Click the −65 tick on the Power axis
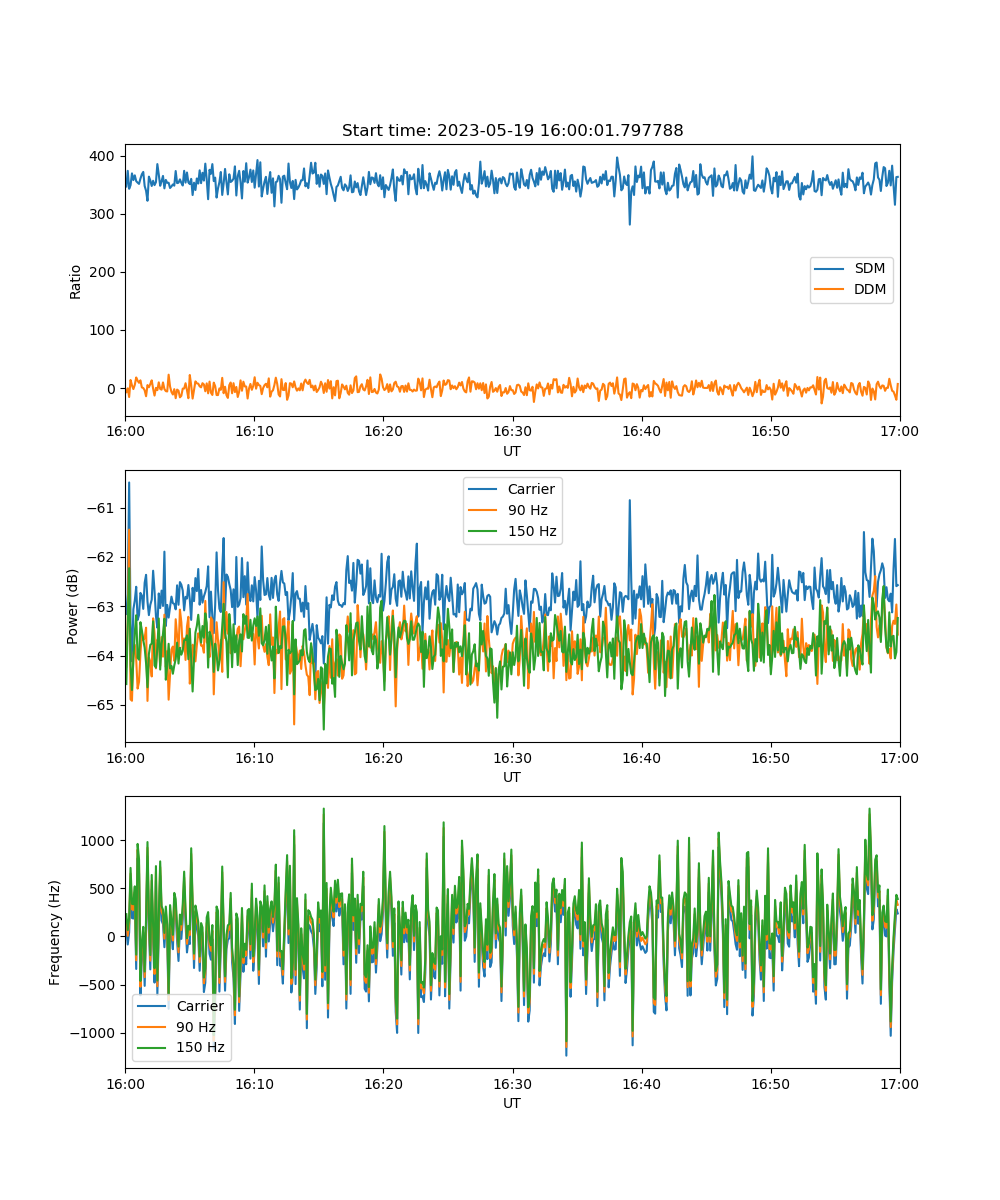Screen dimensions: 1000x1200 102,705
